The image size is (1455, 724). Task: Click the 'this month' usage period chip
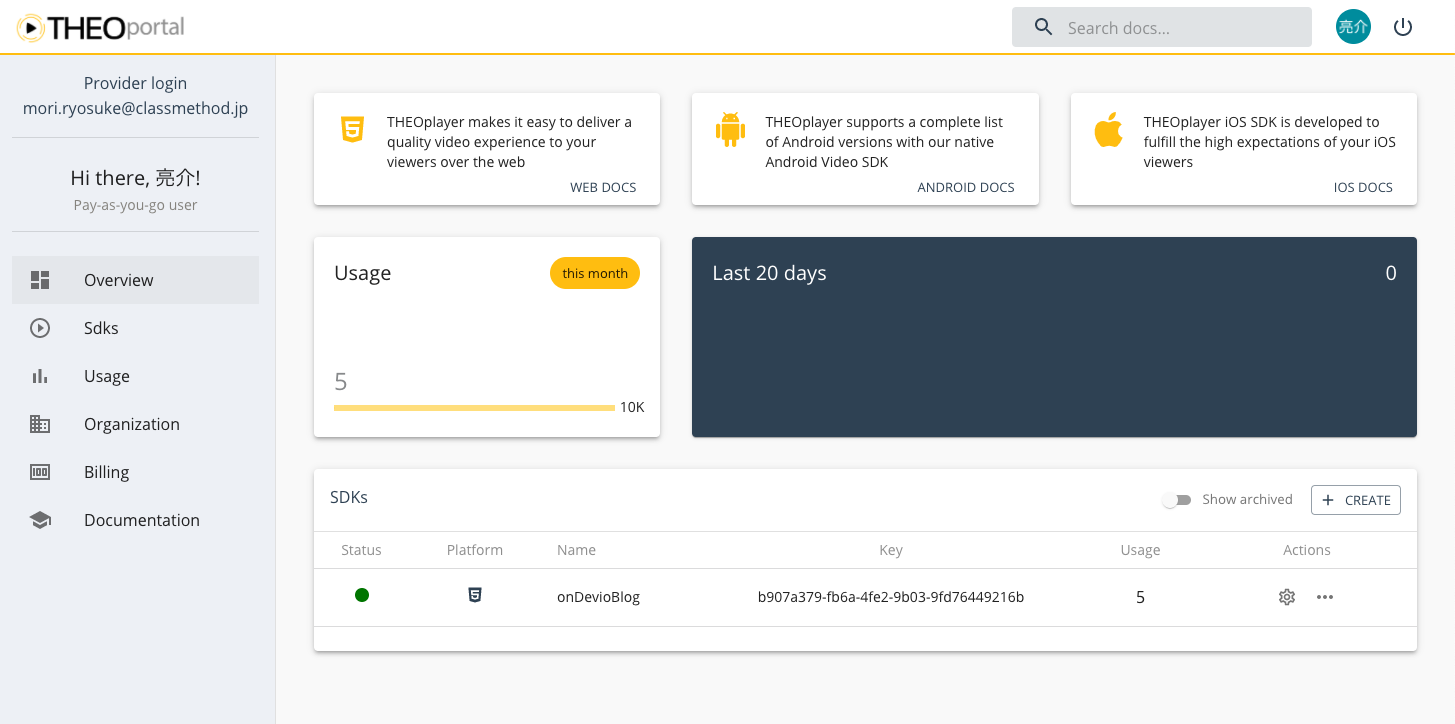(594, 273)
